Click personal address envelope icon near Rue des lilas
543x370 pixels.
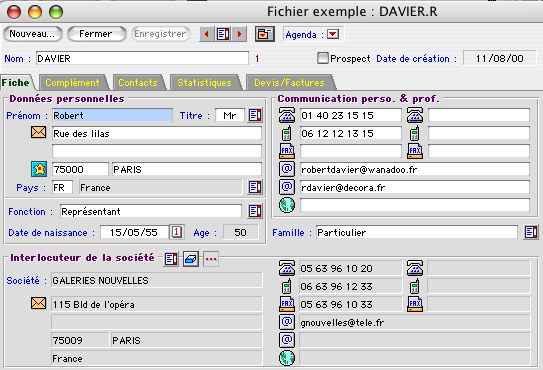coord(38,132)
